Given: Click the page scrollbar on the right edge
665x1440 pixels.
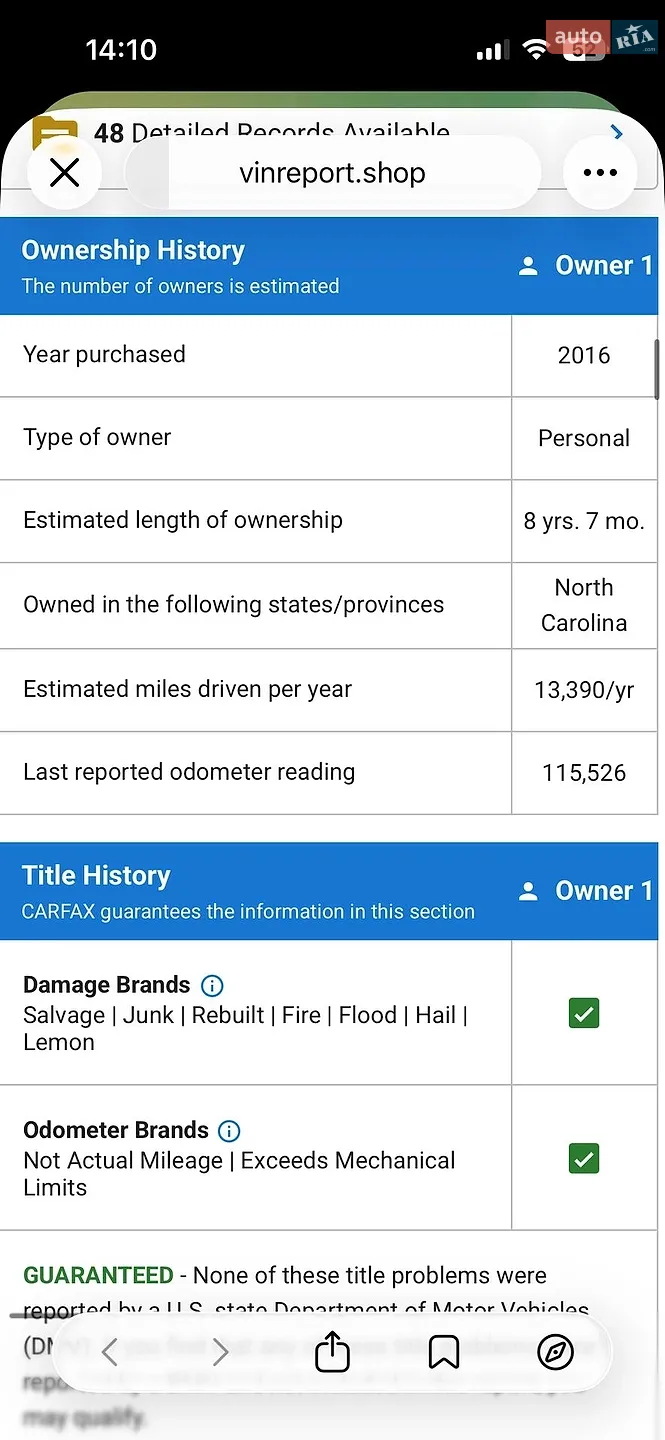Looking at the screenshot, I should click(657, 369).
